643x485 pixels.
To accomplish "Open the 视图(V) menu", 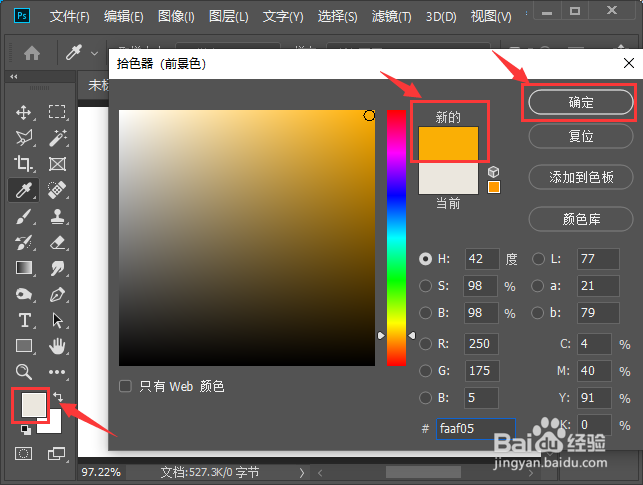I will point(491,17).
